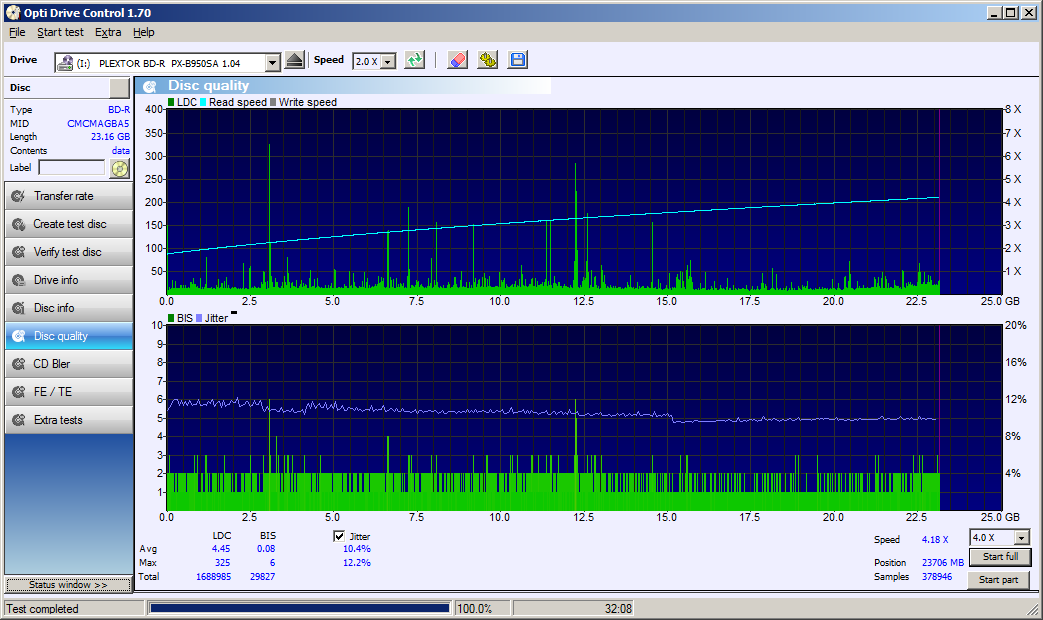Click the gray Write speed legend swatch
The height and width of the screenshot is (620, 1043).
click(x=273, y=102)
